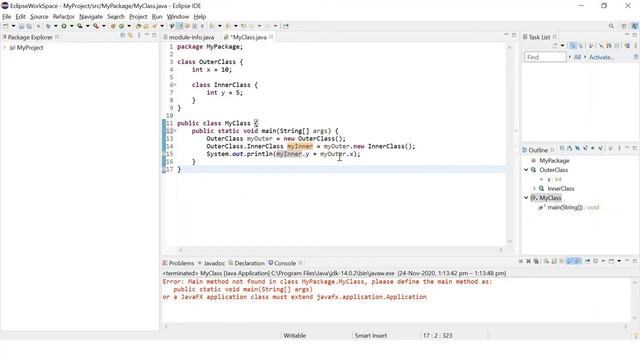The width and height of the screenshot is (640, 360).
Task: Click the Open Type icon in toolbar
Action: coord(138,26)
